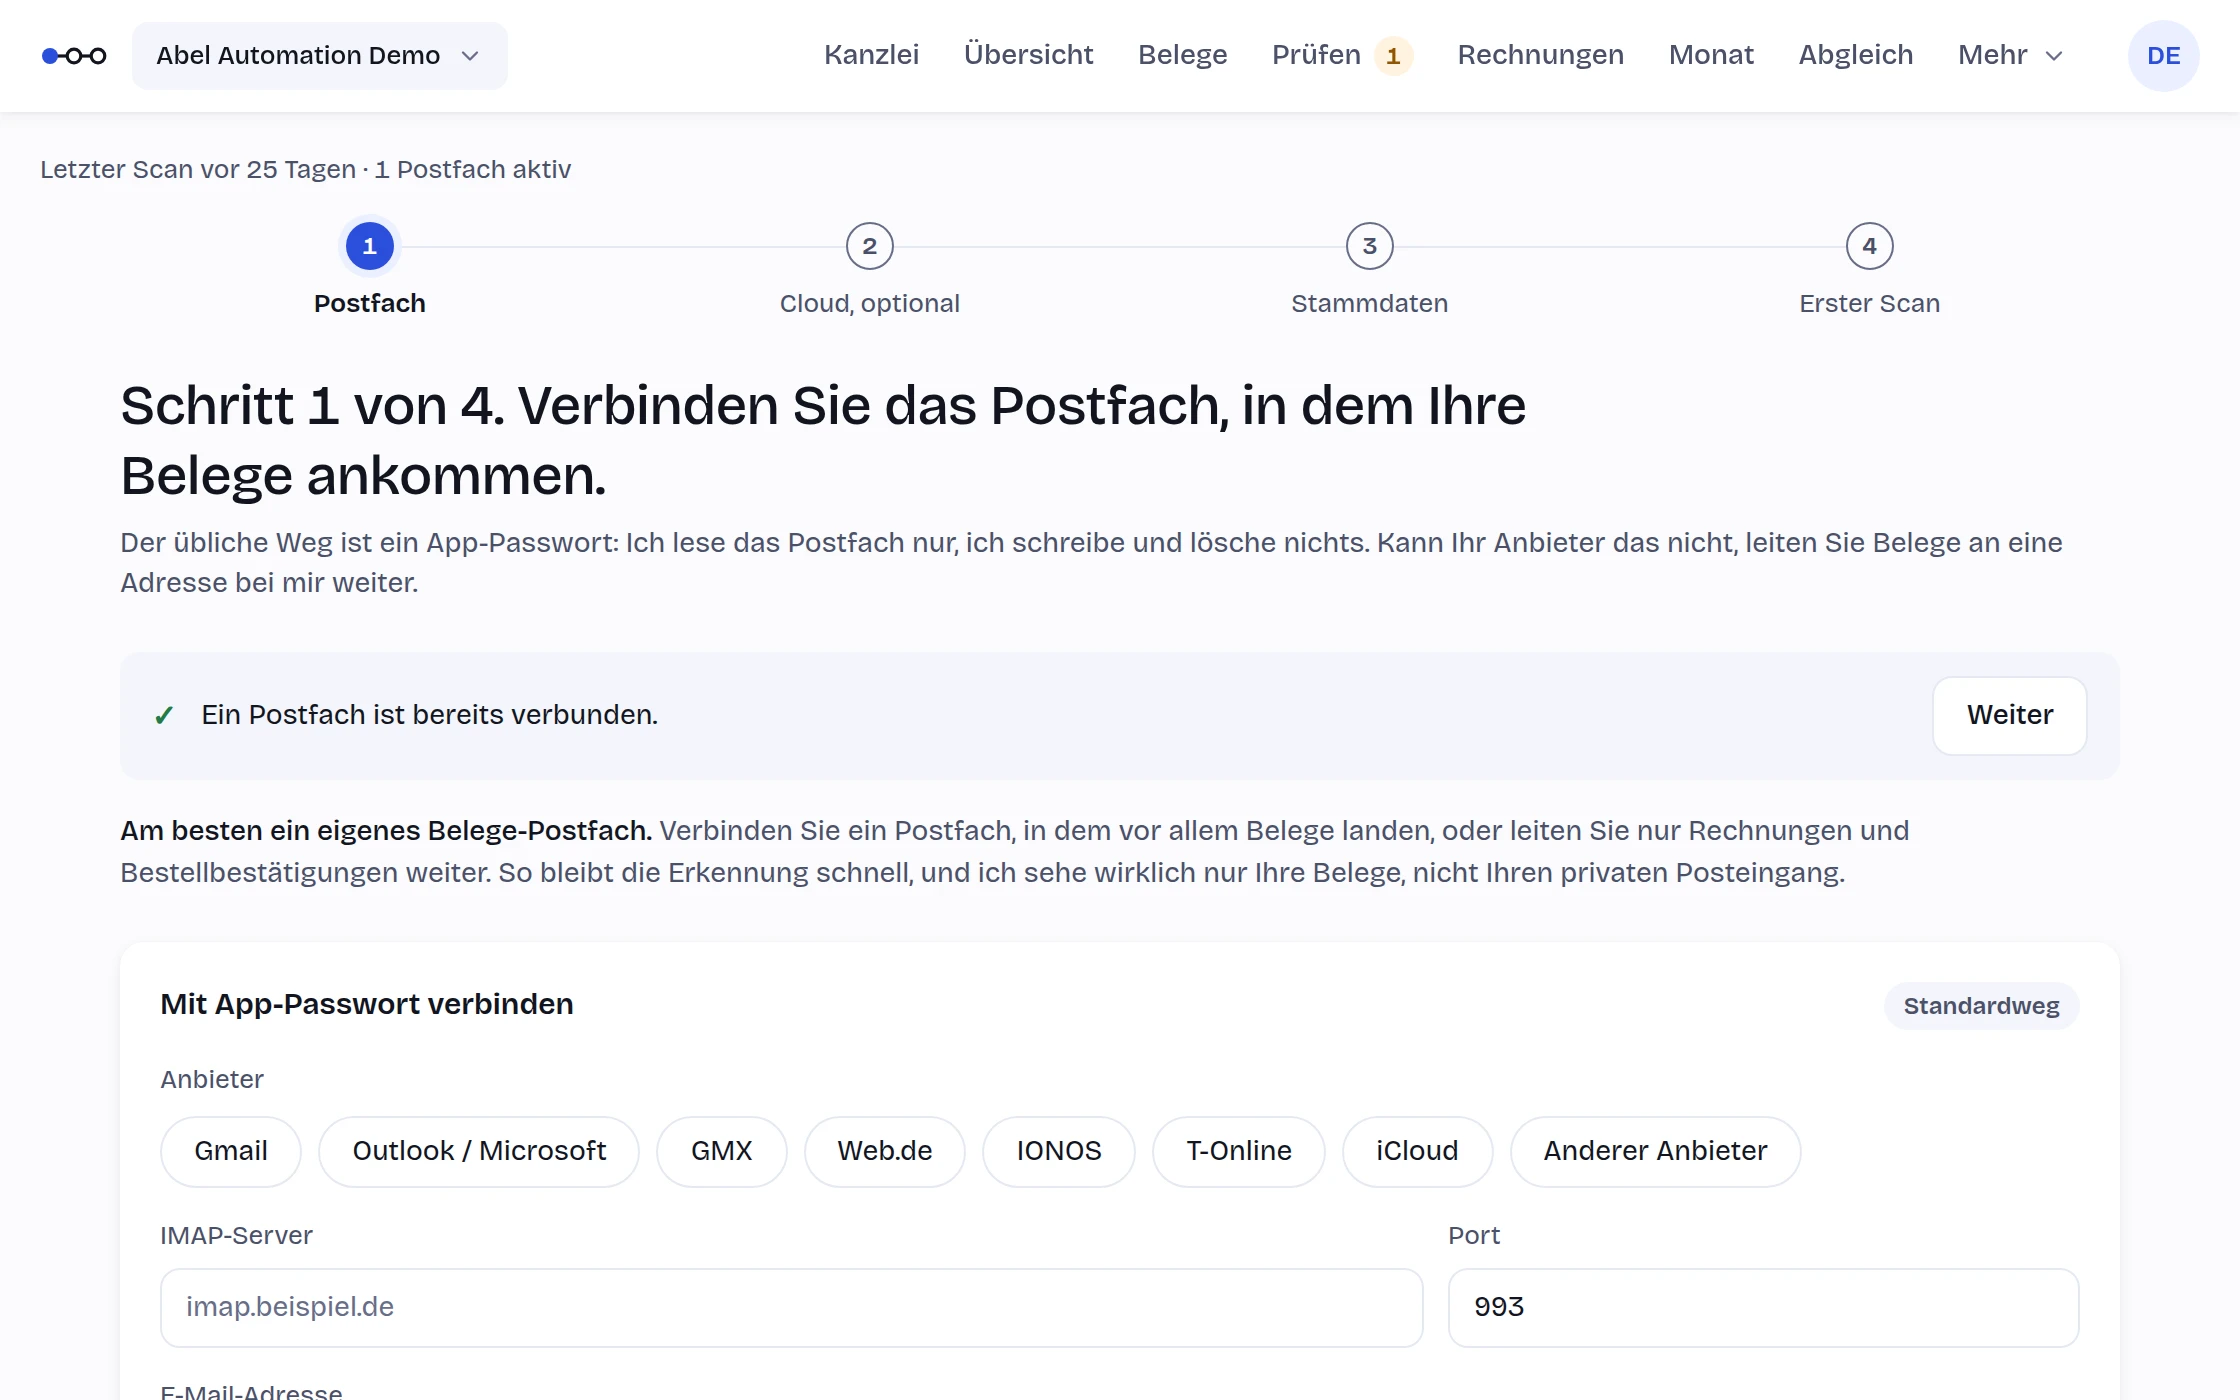The width and height of the screenshot is (2240, 1400).
Task: Click the orange badge 1 next to Prüfen
Action: 1393,56
